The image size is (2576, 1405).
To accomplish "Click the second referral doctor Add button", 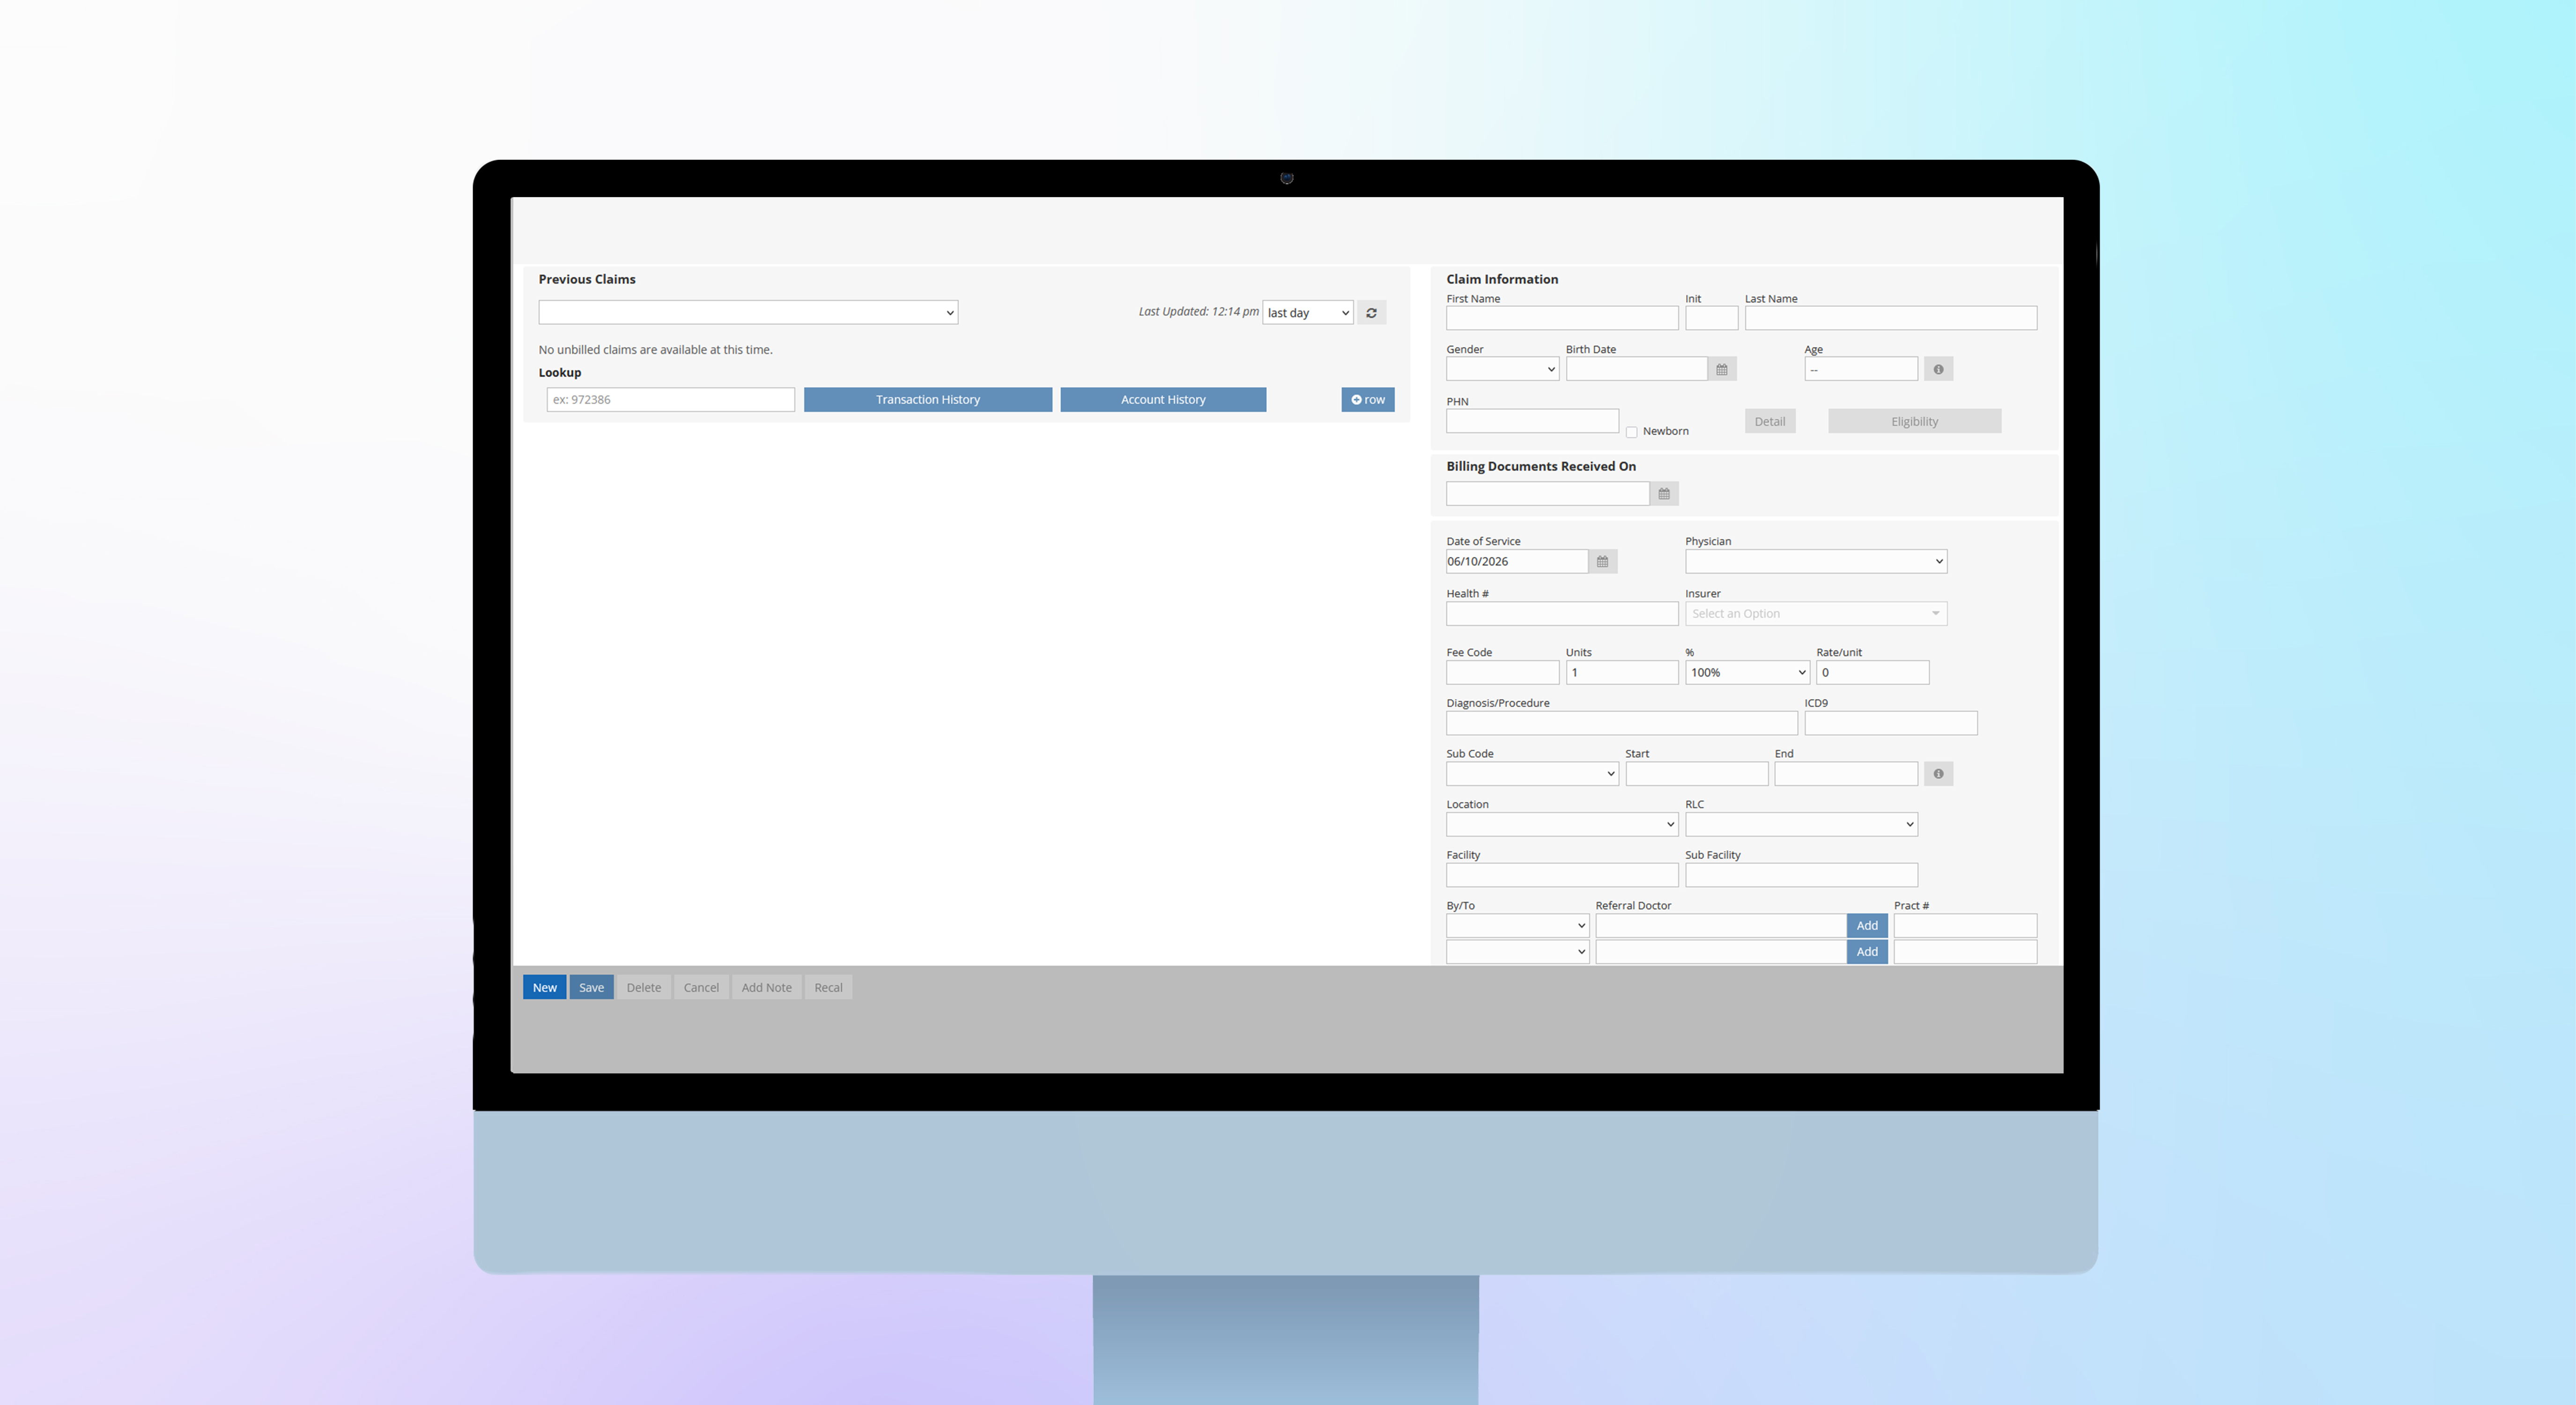I will [x=1867, y=952].
